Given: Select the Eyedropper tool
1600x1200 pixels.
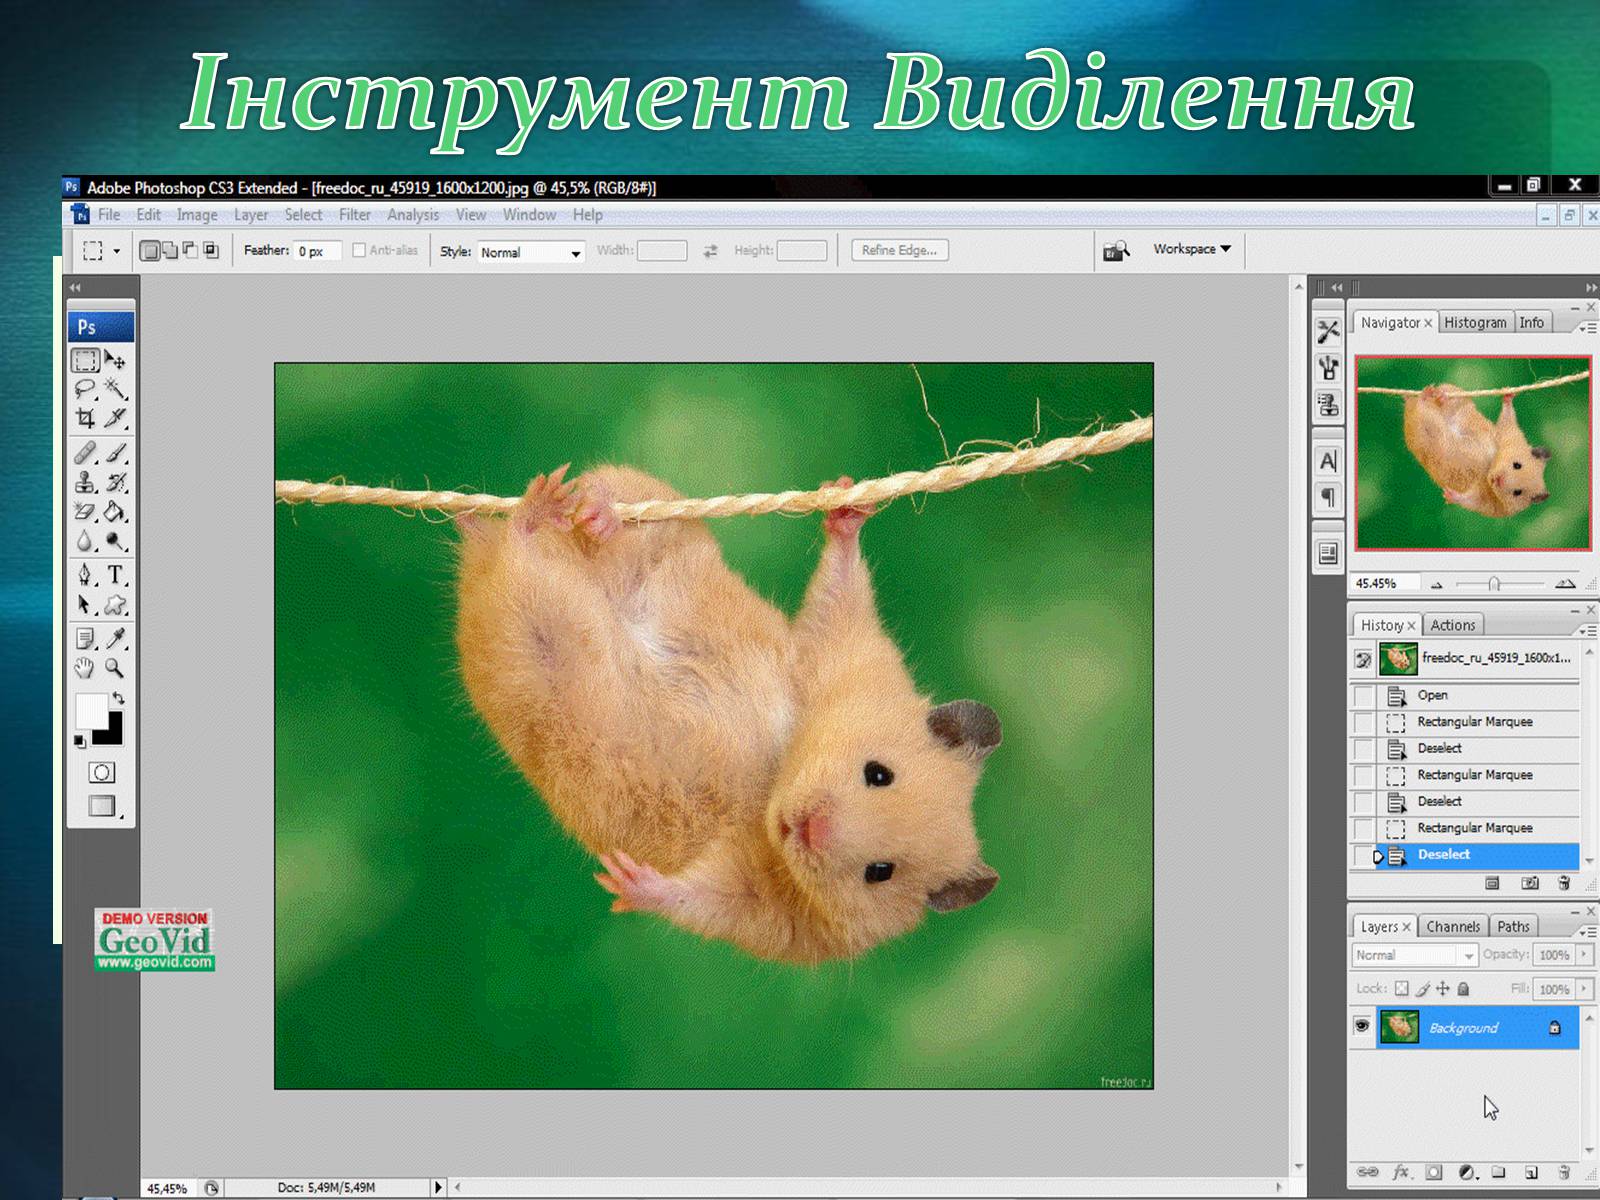Looking at the screenshot, I should [116, 638].
